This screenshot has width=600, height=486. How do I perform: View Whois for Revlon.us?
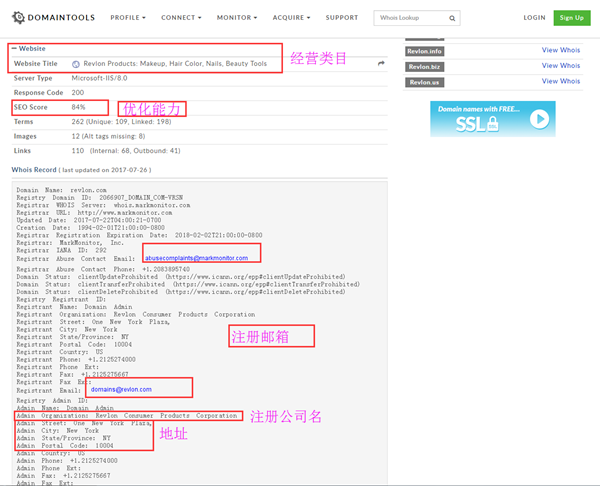pyautogui.click(x=561, y=81)
